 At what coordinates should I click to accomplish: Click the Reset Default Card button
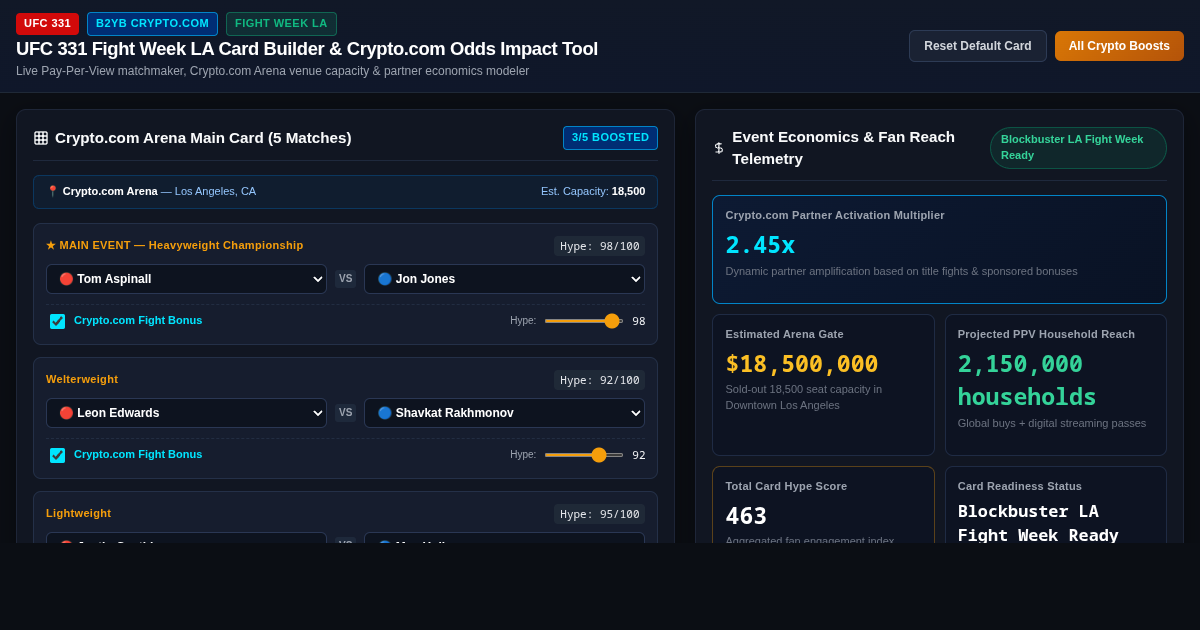[978, 46]
